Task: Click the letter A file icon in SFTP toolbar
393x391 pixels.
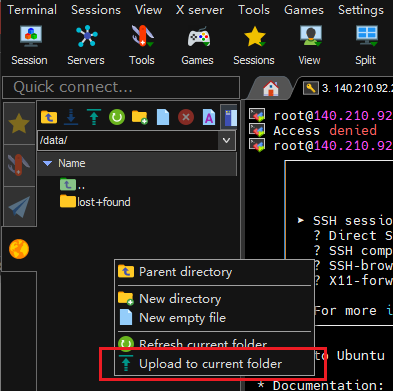Action: pos(209,117)
